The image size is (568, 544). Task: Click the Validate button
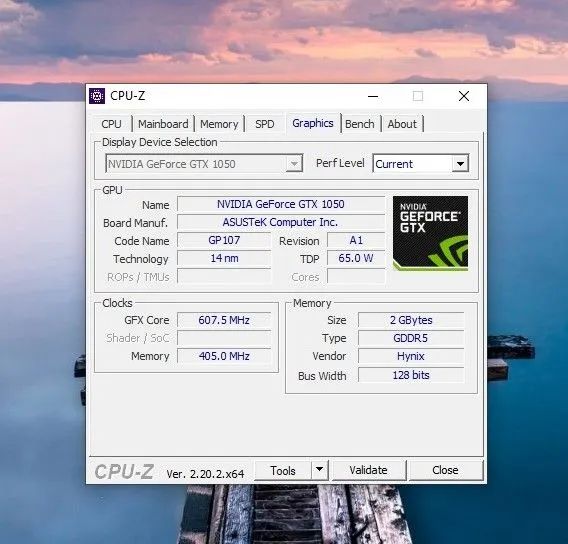tap(368, 470)
